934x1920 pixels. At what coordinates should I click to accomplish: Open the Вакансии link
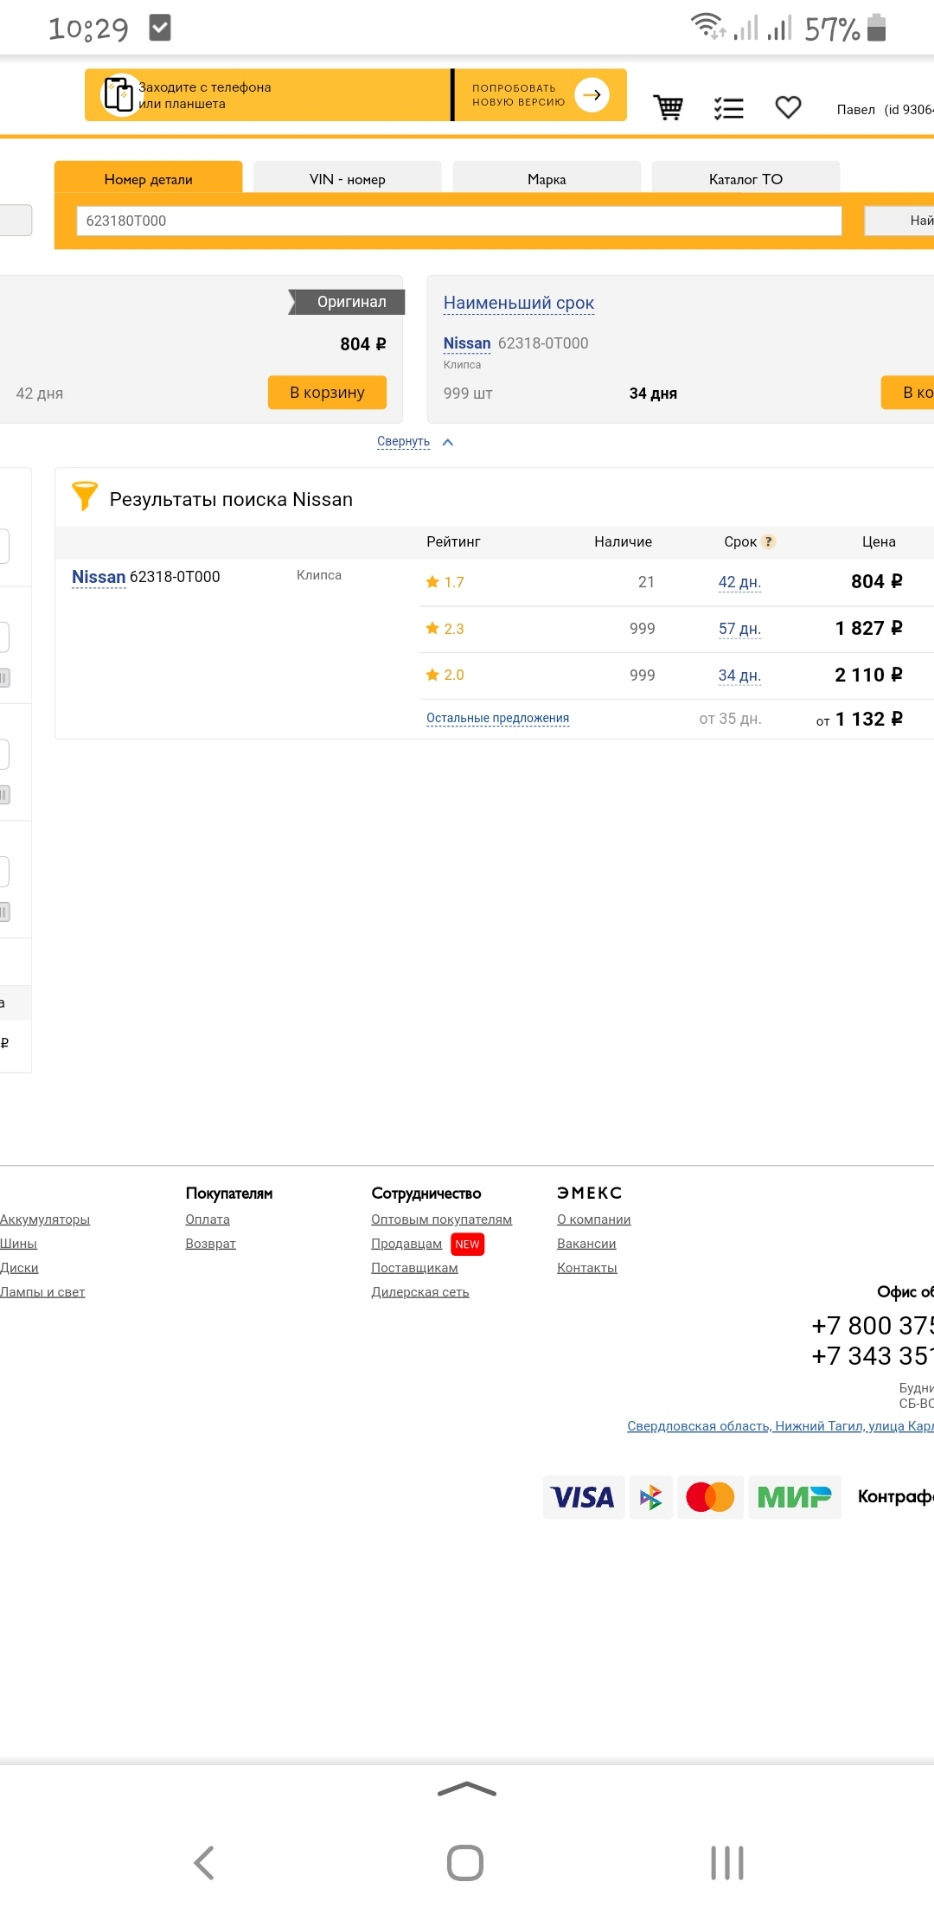[x=586, y=1243]
